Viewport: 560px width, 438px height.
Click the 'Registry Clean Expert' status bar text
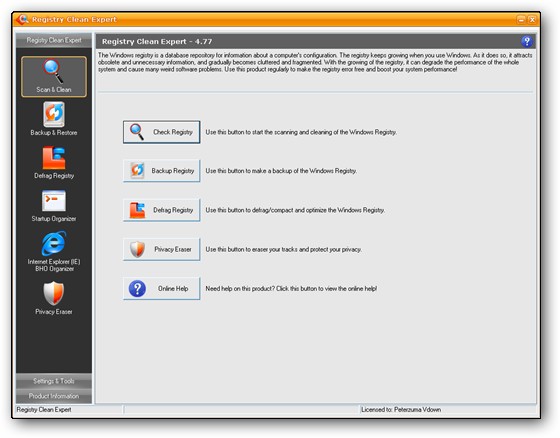pyautogui.click(x=44, y=409)
